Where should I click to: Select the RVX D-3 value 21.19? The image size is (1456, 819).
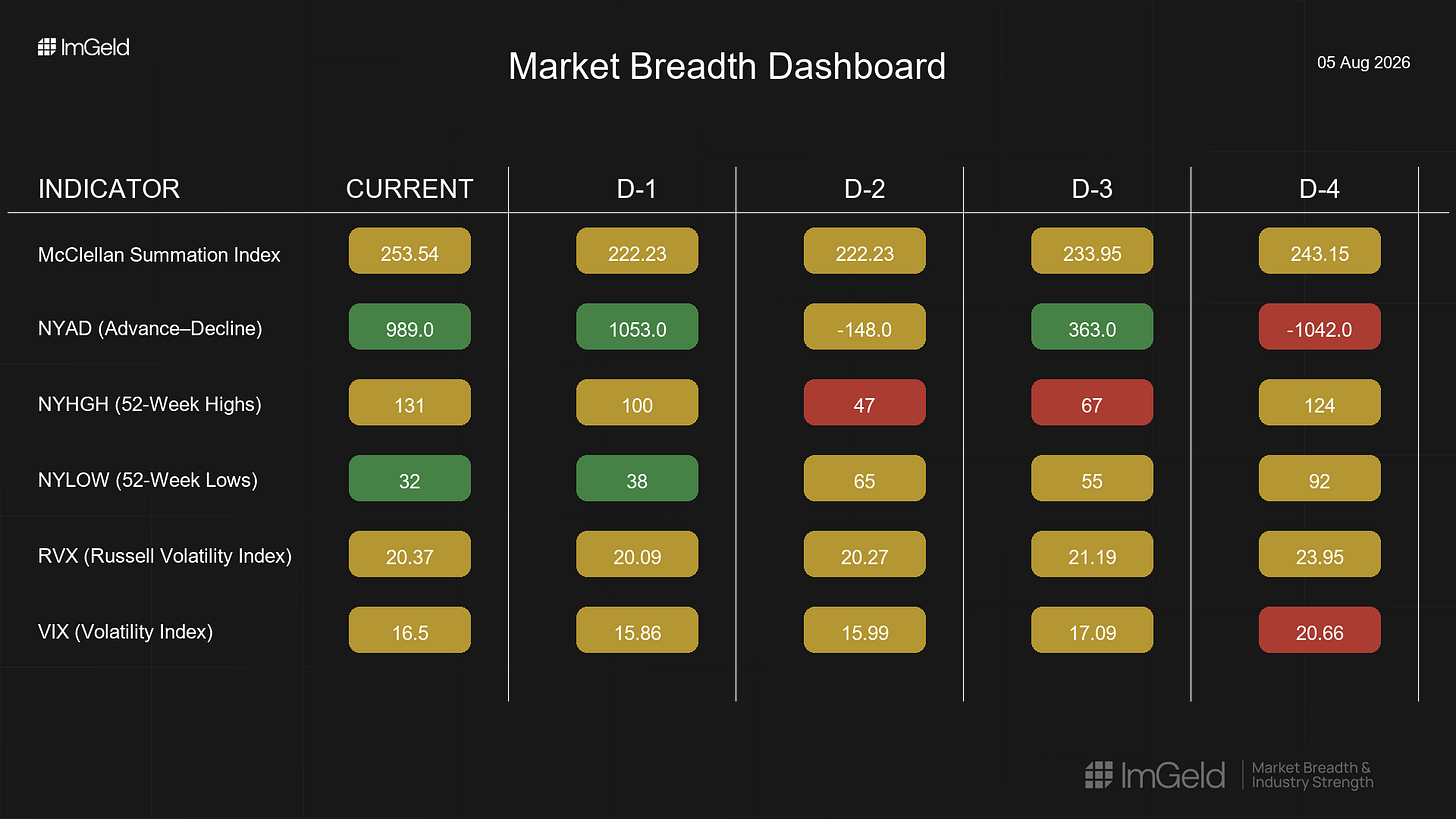click(1092, 555)
